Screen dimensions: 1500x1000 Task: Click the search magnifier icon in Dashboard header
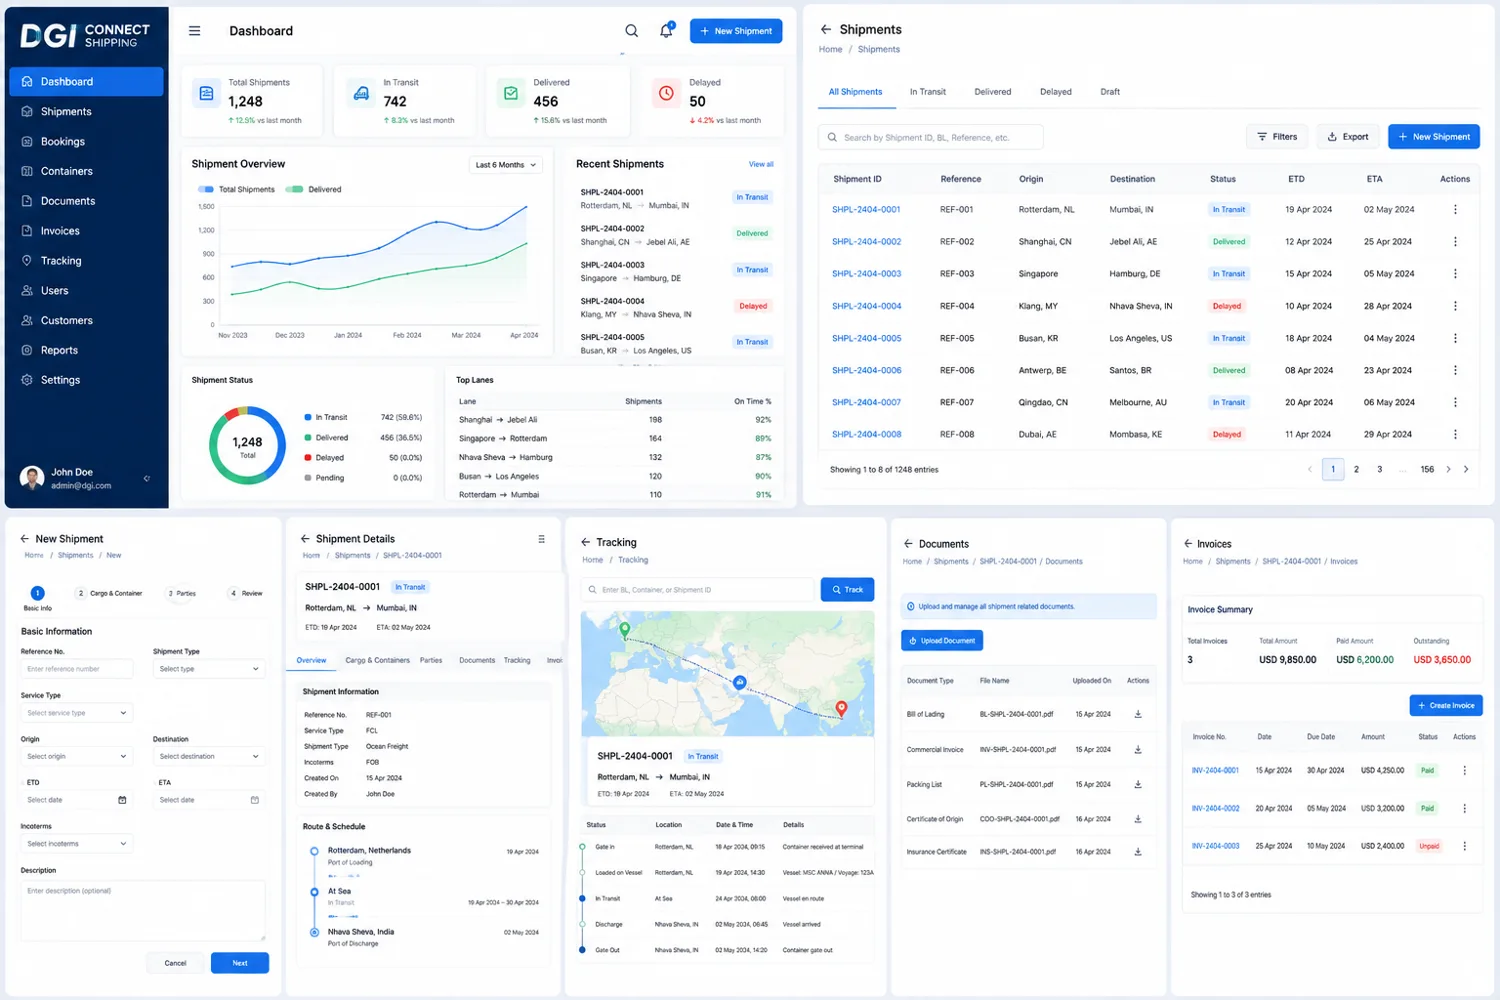(x=632, y=31)
